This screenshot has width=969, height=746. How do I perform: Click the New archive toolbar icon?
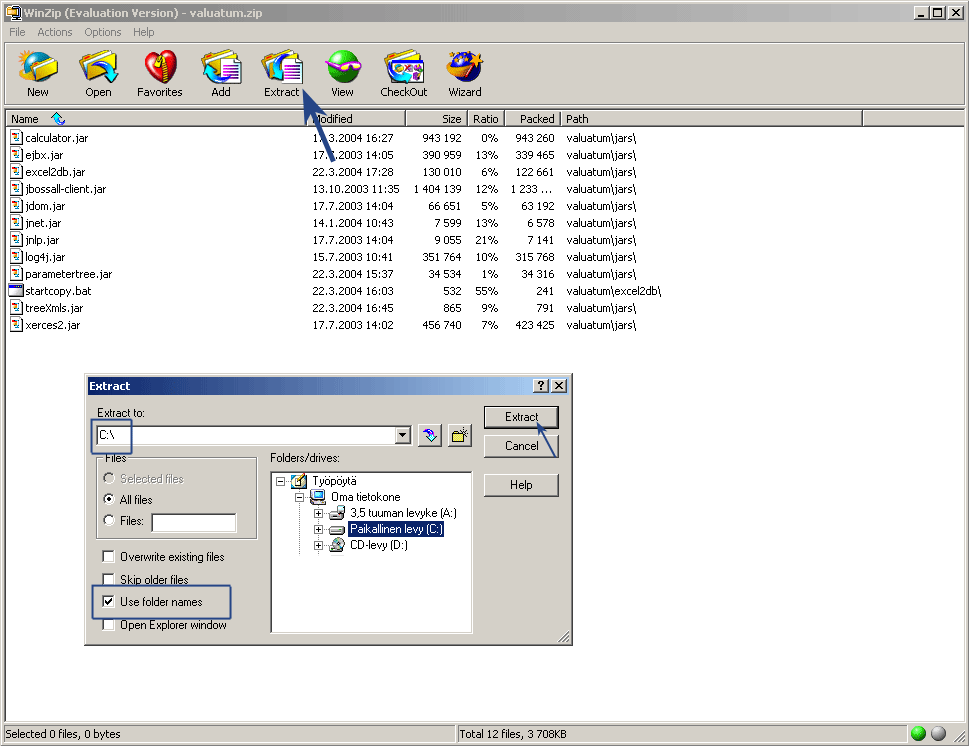point(38,67)
